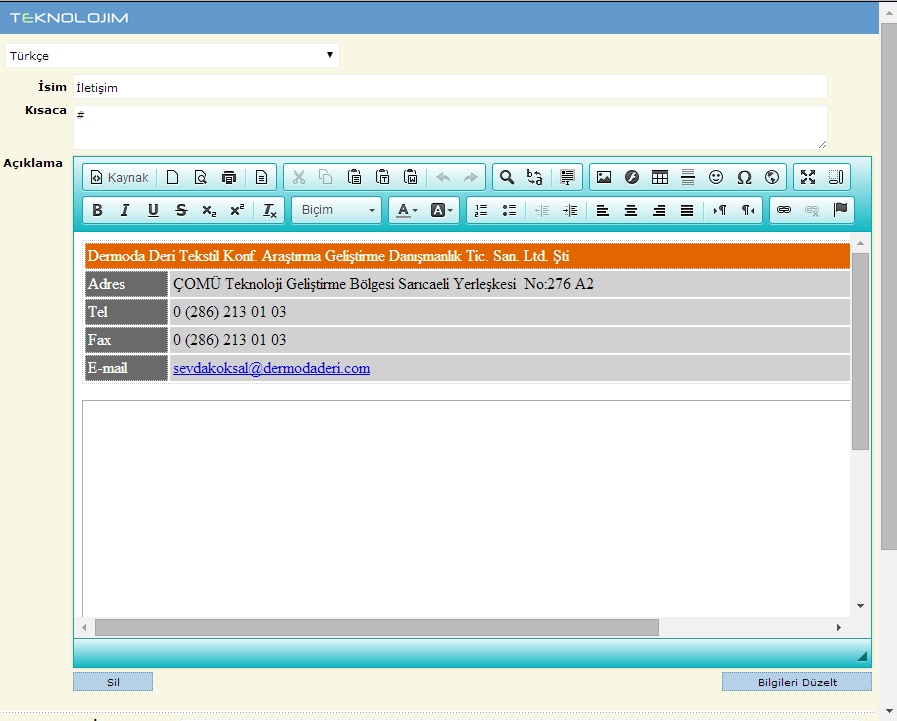Open the Biçim format dropdown
Viewport: 897px width, 721px height.
[x=336, y=210]
